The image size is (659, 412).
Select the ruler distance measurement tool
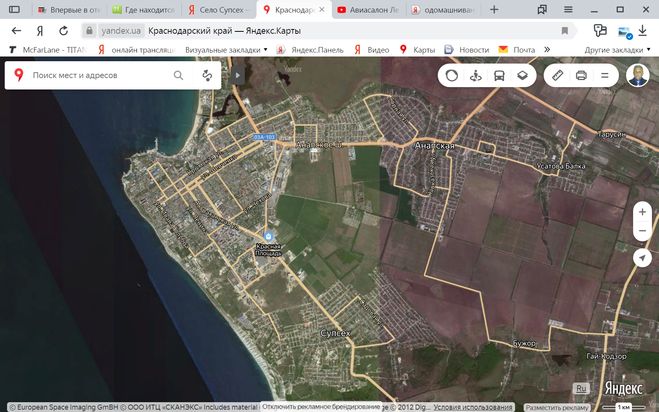557,75
